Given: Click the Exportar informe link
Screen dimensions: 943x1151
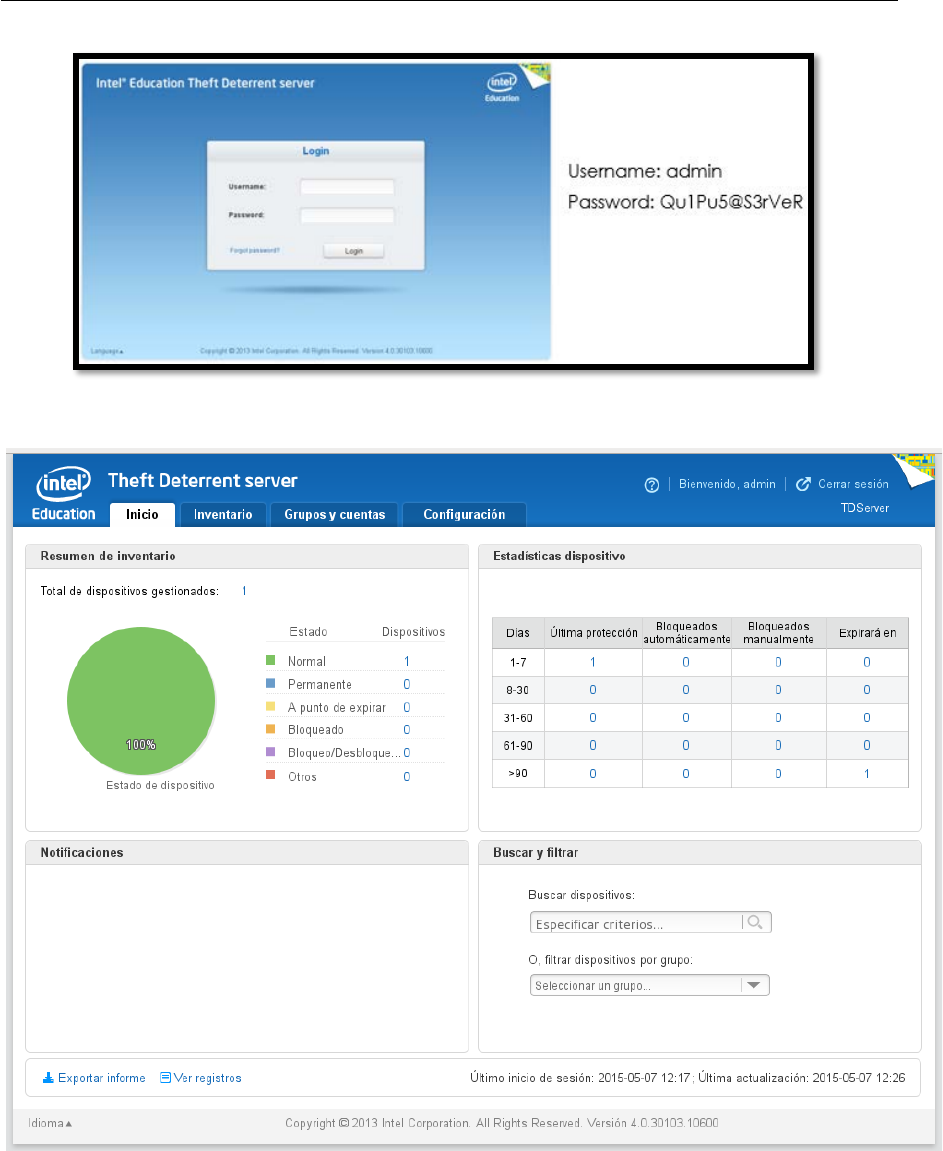Looking at the screenshot, I should pos(102,1078).
